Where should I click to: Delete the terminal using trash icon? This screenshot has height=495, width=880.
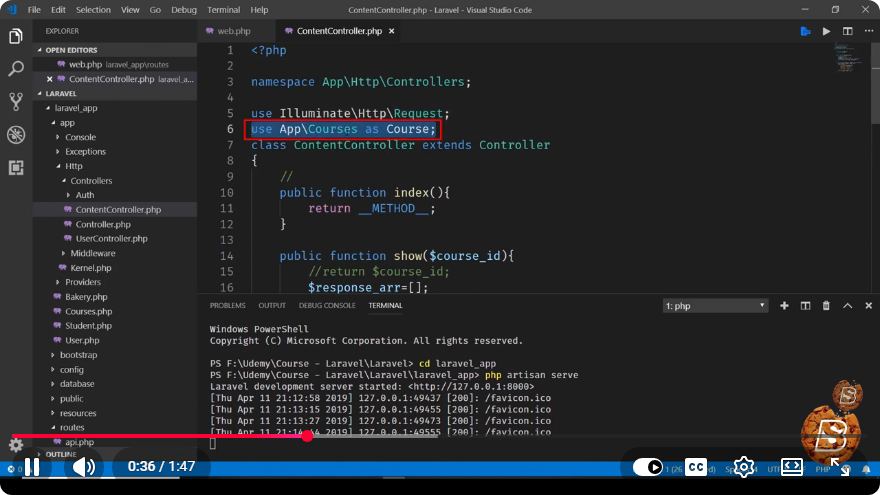(x=826, y=306)
